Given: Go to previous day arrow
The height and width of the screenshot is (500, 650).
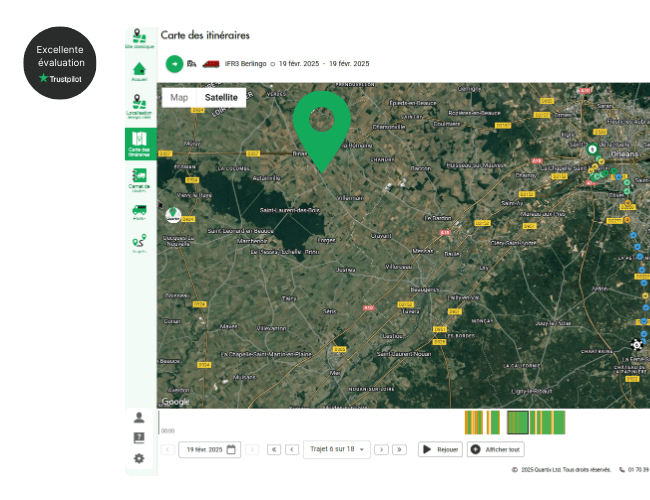Looking at the screenshot, I should (x=167, y=449).
